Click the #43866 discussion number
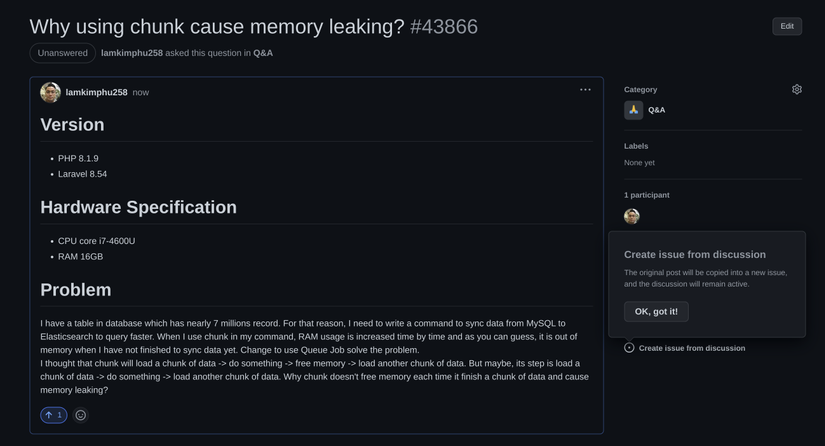The image size is (825, 446). [x=444, y=26]
